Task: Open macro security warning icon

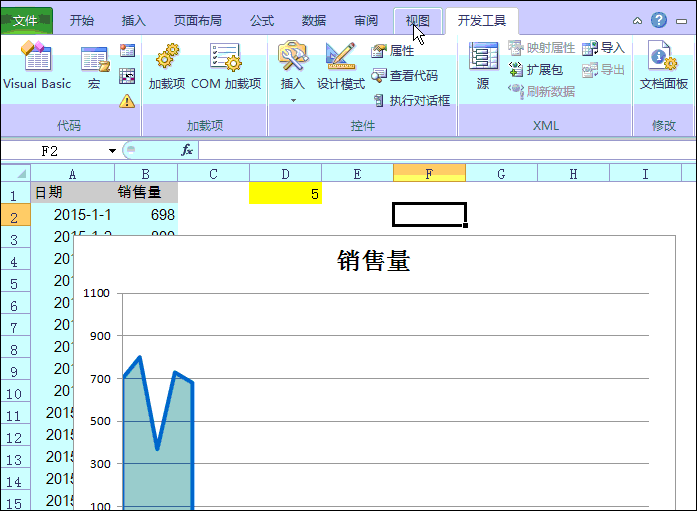Action: tap(127, 100)
